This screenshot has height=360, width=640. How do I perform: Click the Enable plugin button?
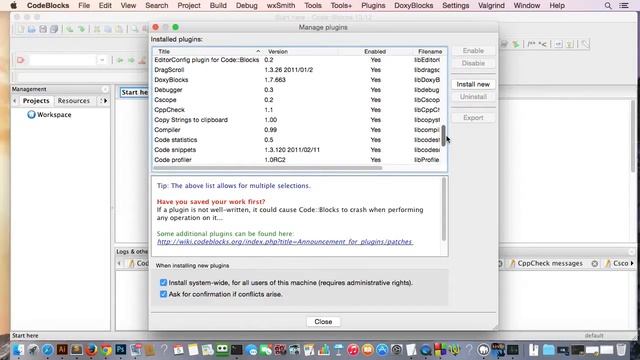tap(473, 51)
